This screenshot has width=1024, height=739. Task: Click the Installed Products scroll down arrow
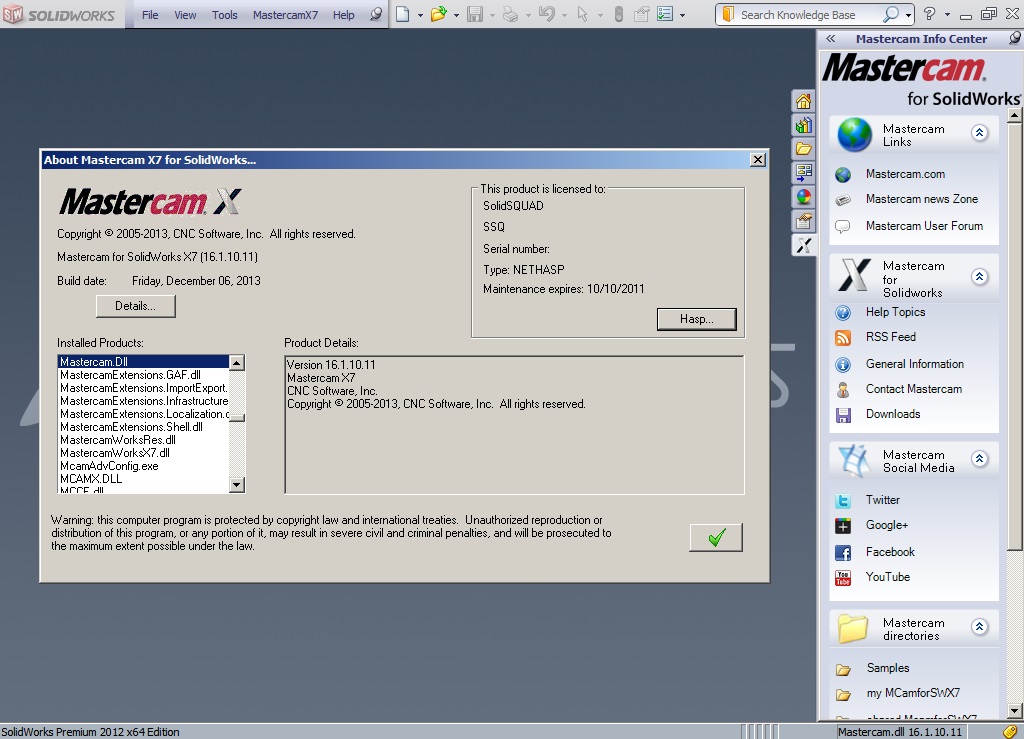pyautogui.click(x=237, y=485)
